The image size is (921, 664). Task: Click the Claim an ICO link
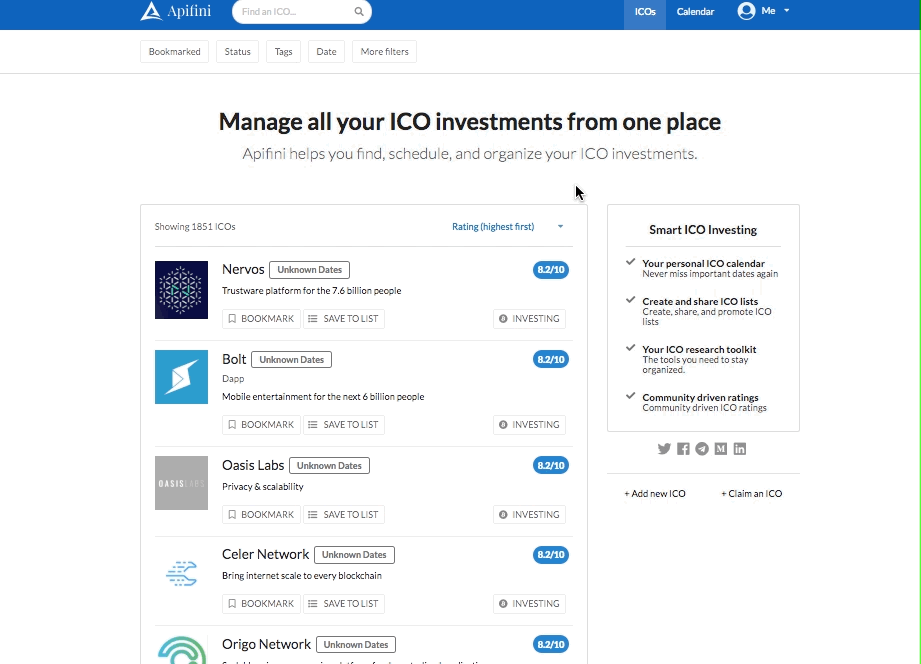click(x=751, y=494)
